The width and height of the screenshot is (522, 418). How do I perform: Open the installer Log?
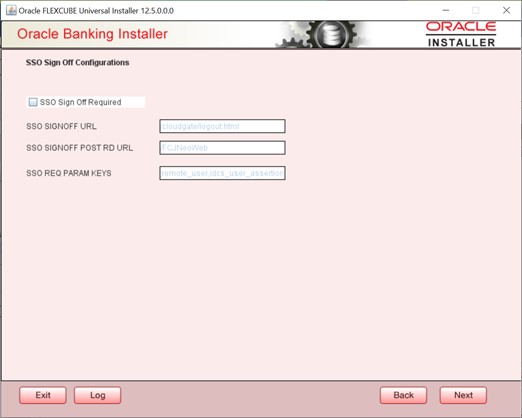click(x=97, y=395)
